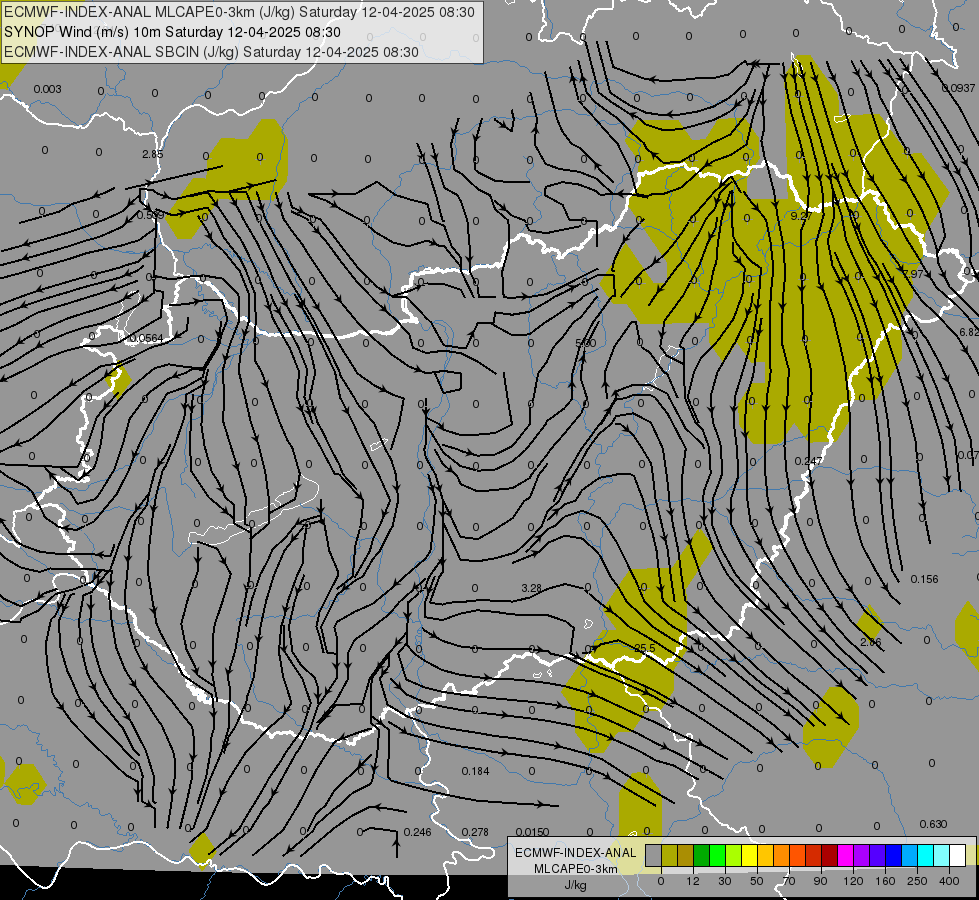Click the yellow-green legend swatch after tick 30
The height and width of the screenshot is (900, 979).
[x=734, y=856]
